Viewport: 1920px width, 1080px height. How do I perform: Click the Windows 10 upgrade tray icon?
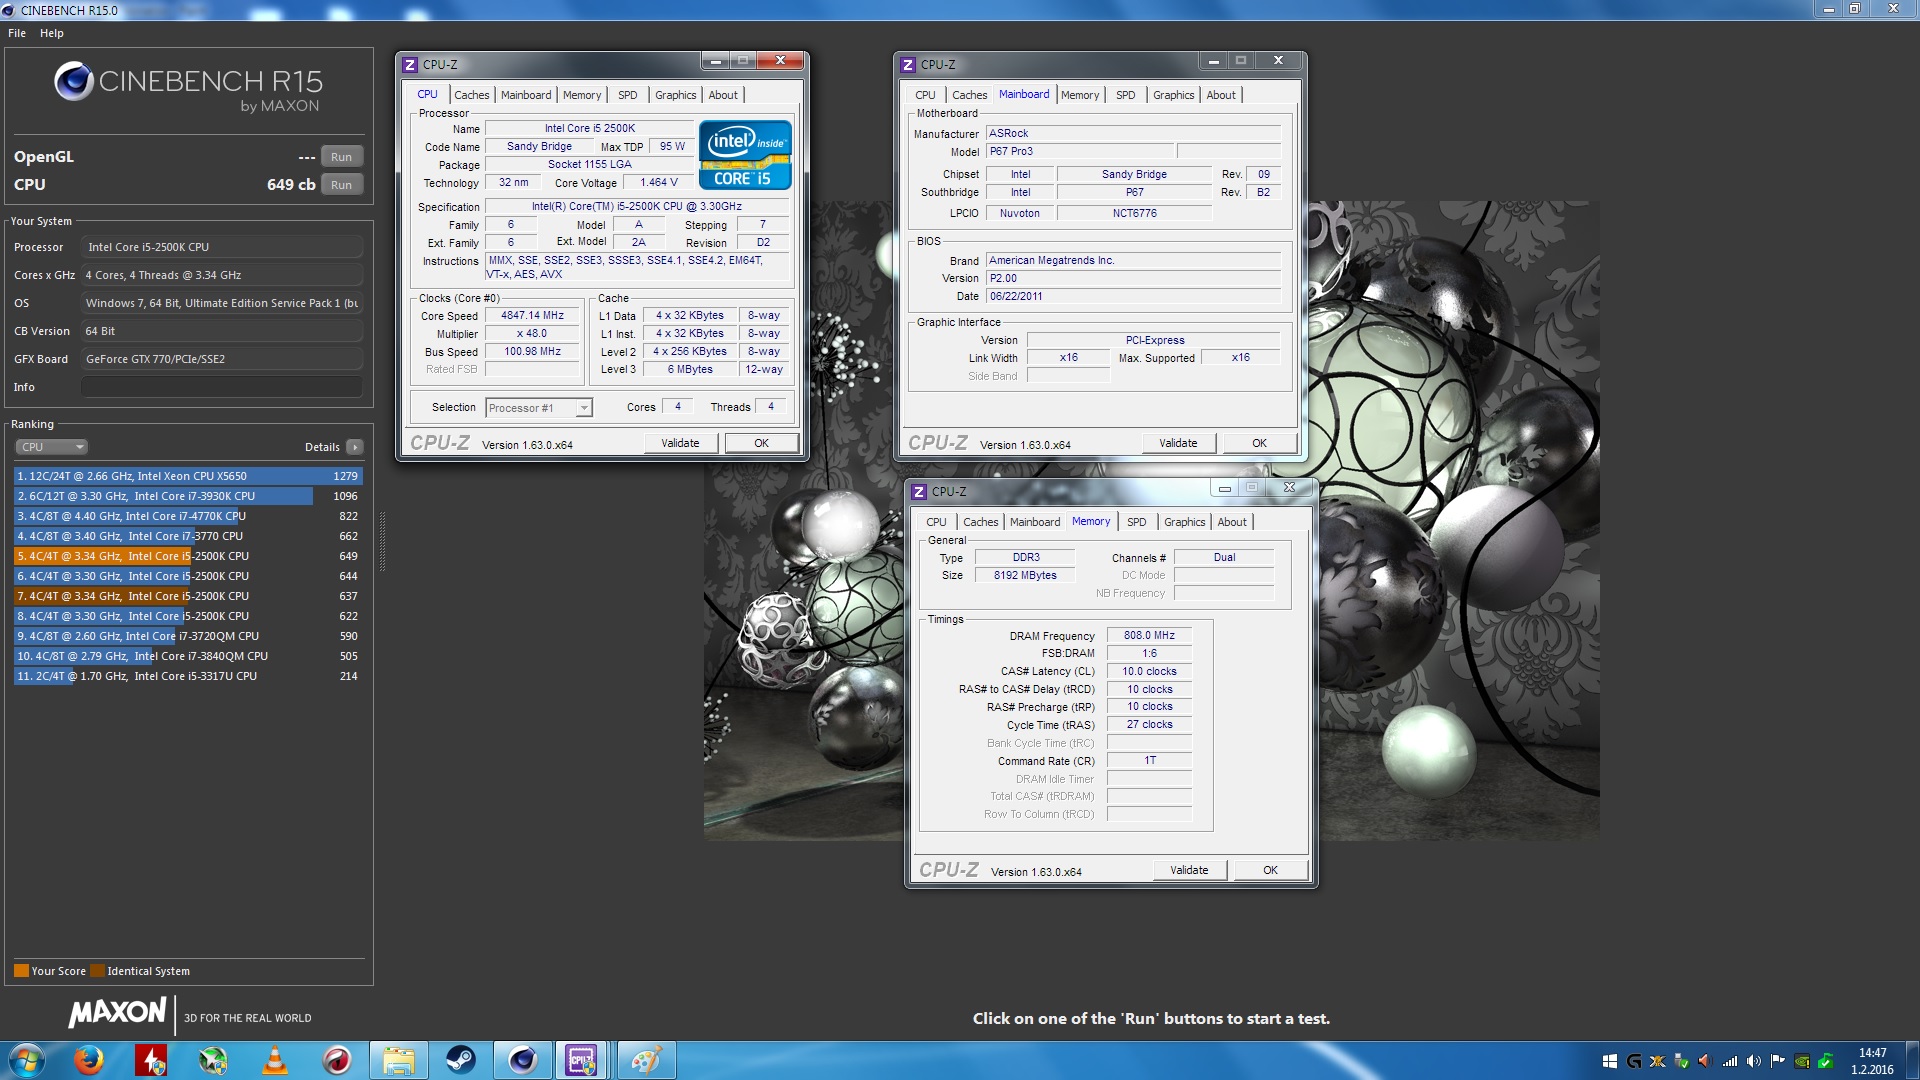[x=1610, y=1061]
